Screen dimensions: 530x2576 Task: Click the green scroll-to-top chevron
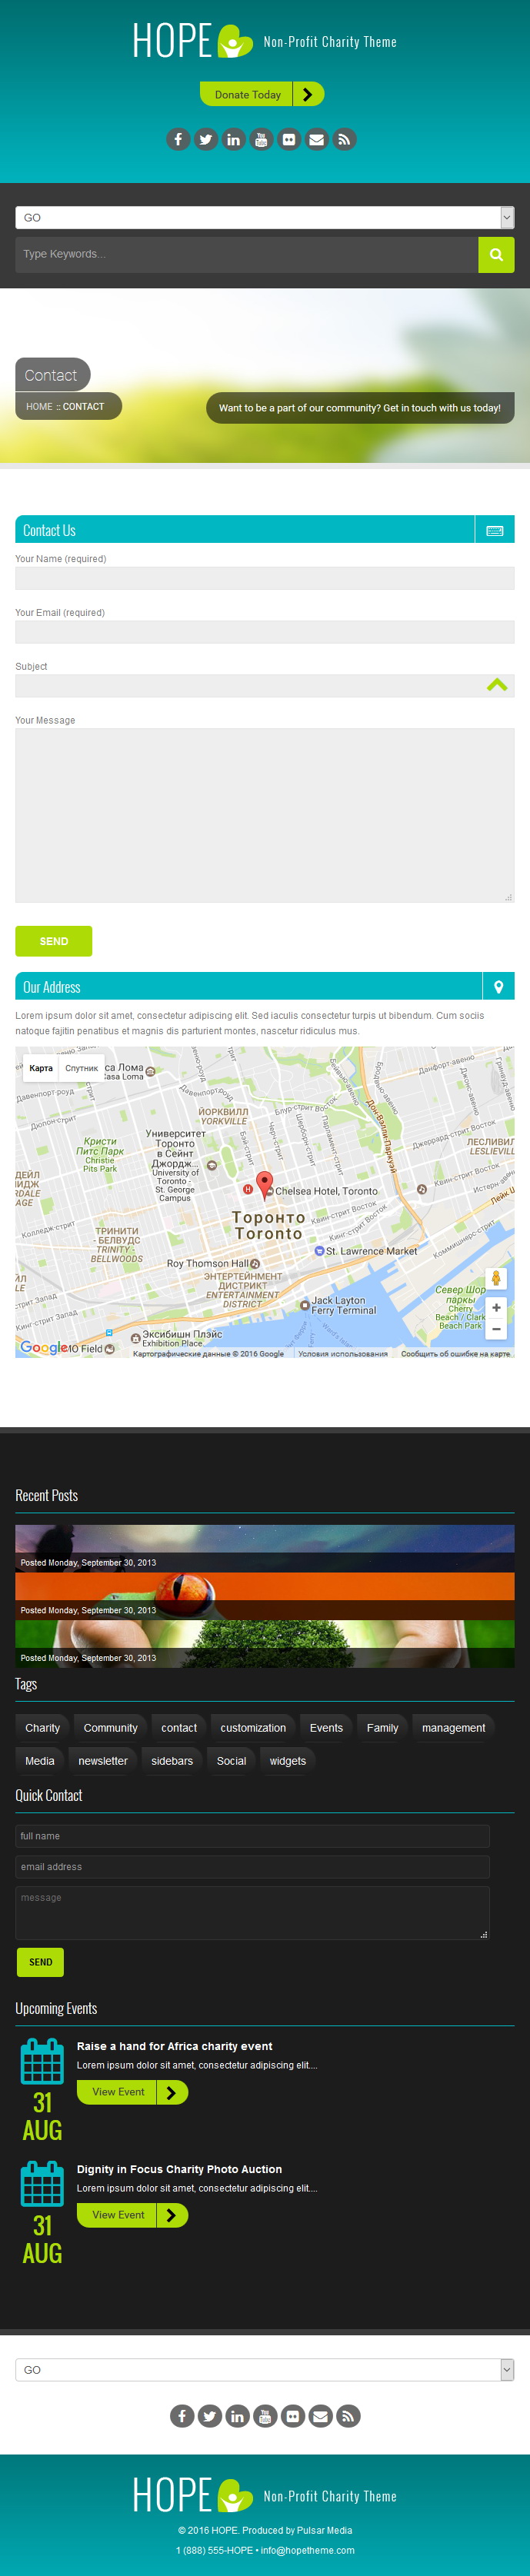click(497, 685)
